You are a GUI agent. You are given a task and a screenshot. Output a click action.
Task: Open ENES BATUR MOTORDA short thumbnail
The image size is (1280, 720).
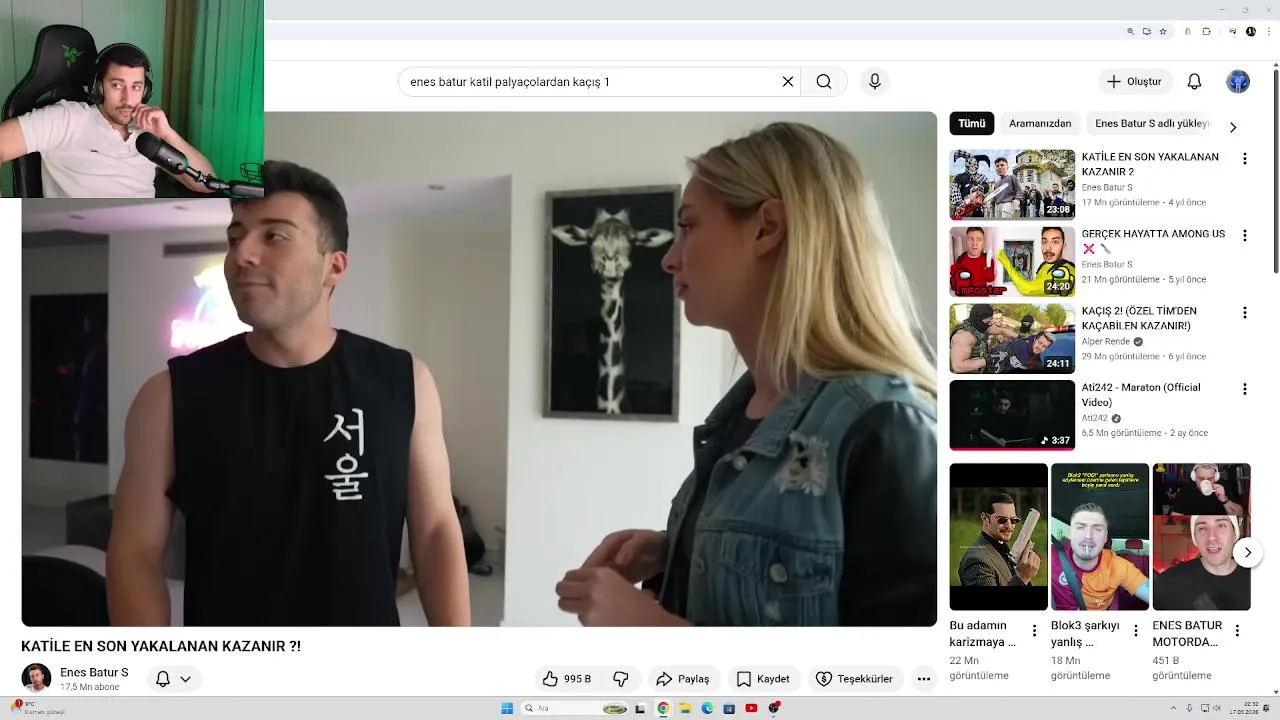pos(1201,536)
